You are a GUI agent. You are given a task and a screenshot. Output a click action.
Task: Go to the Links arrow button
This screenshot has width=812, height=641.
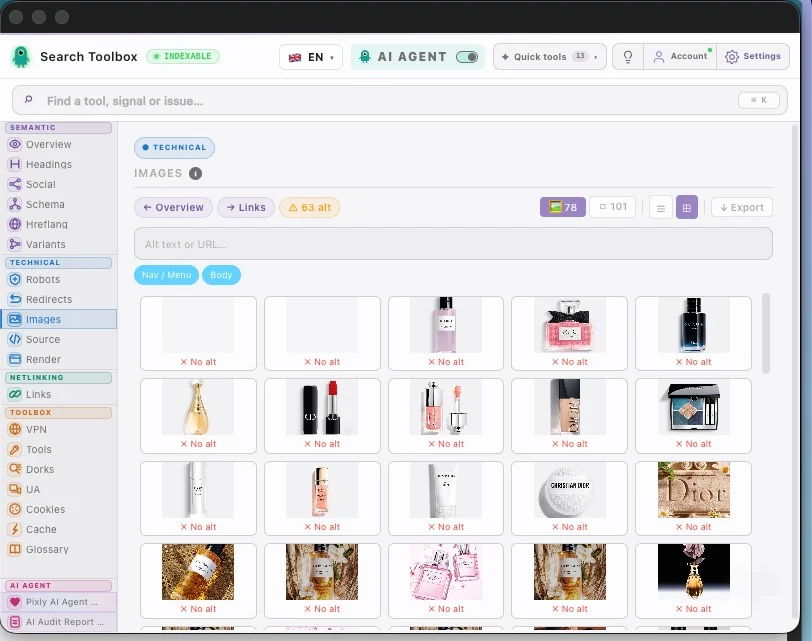pos(246,208)
